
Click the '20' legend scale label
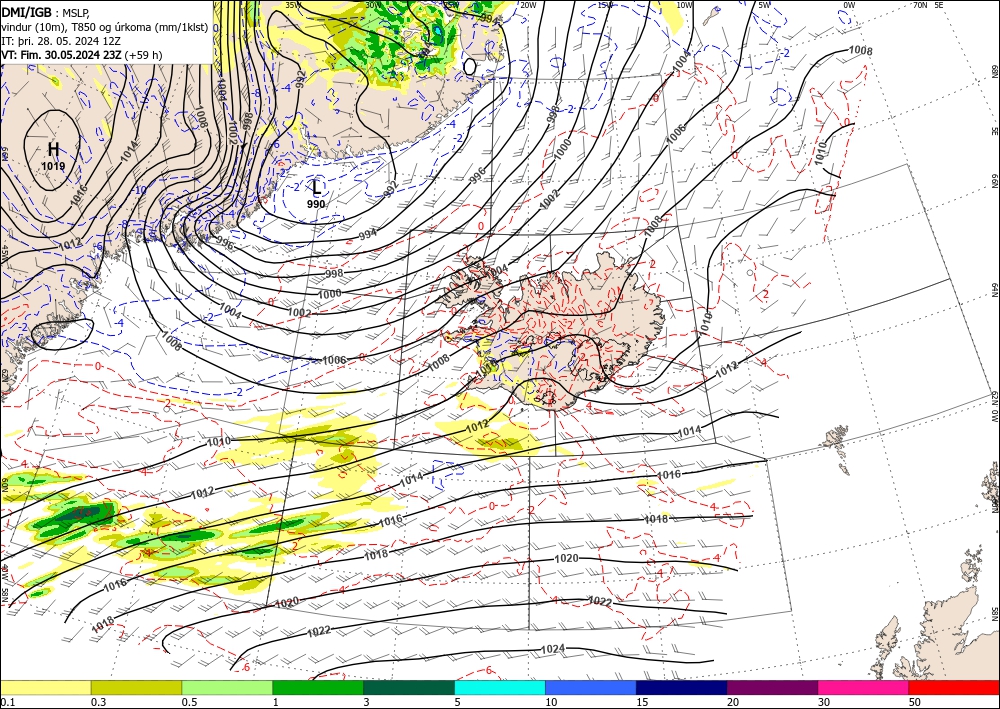(x=733, y=702)
